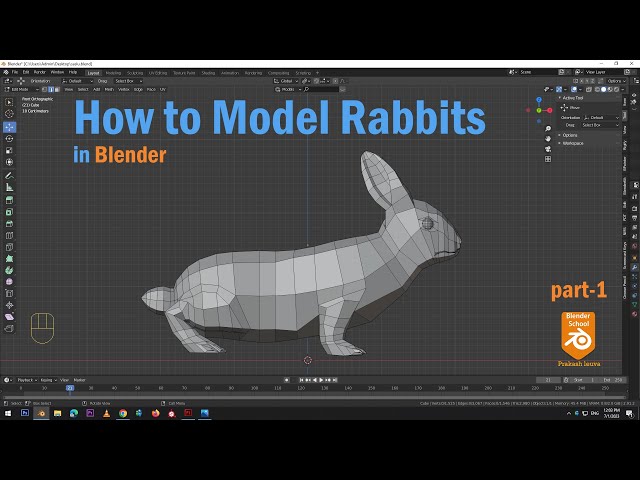Expand the Options panel in sidebar

(x=569, y=135)
